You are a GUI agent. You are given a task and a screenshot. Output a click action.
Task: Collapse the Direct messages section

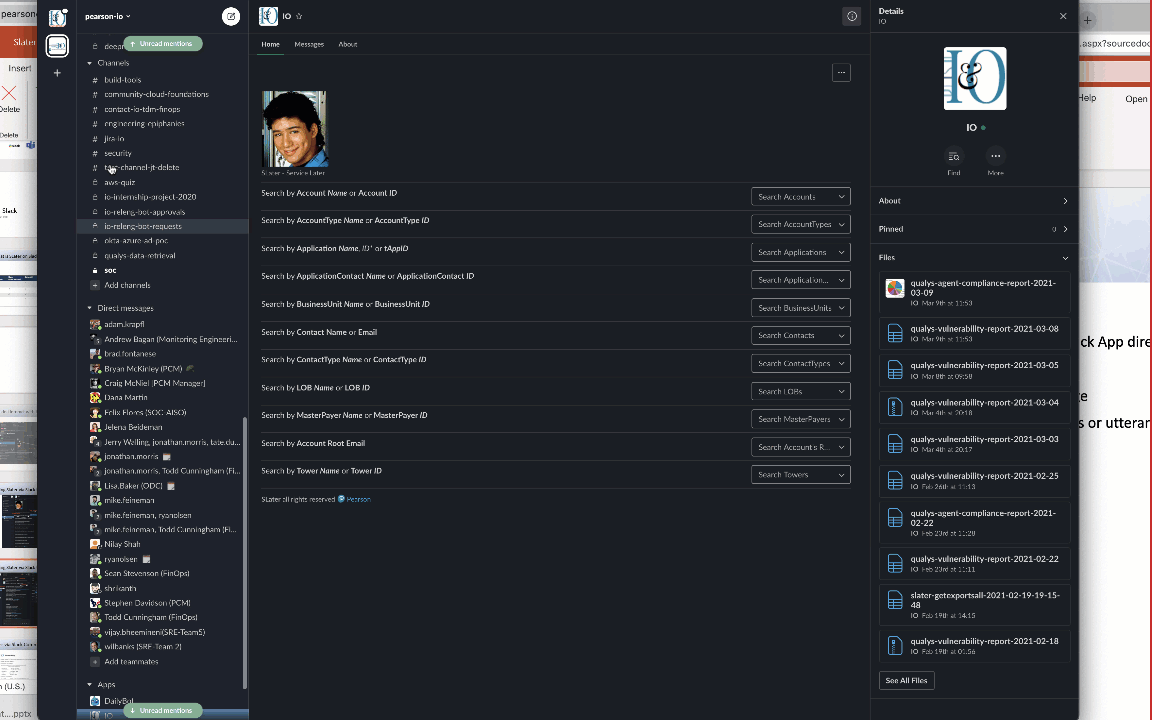point(90,309)
